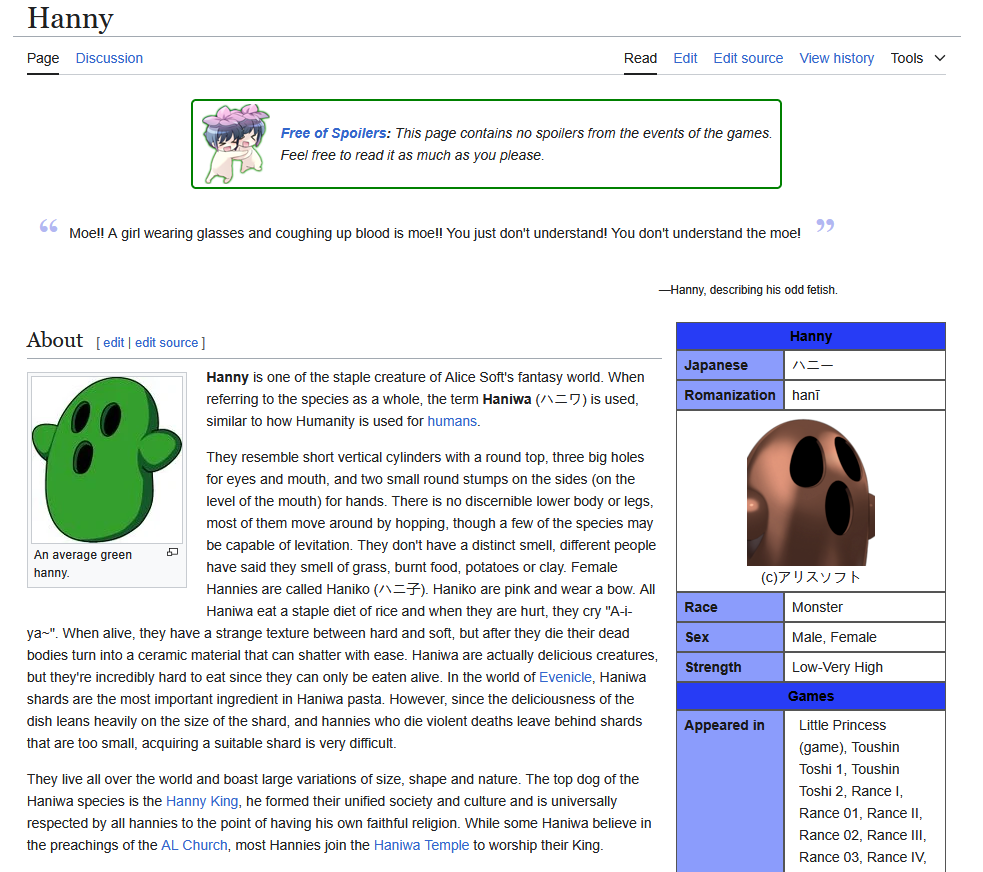
Task: Open the Hanny King link
Action: pos(202,801)
